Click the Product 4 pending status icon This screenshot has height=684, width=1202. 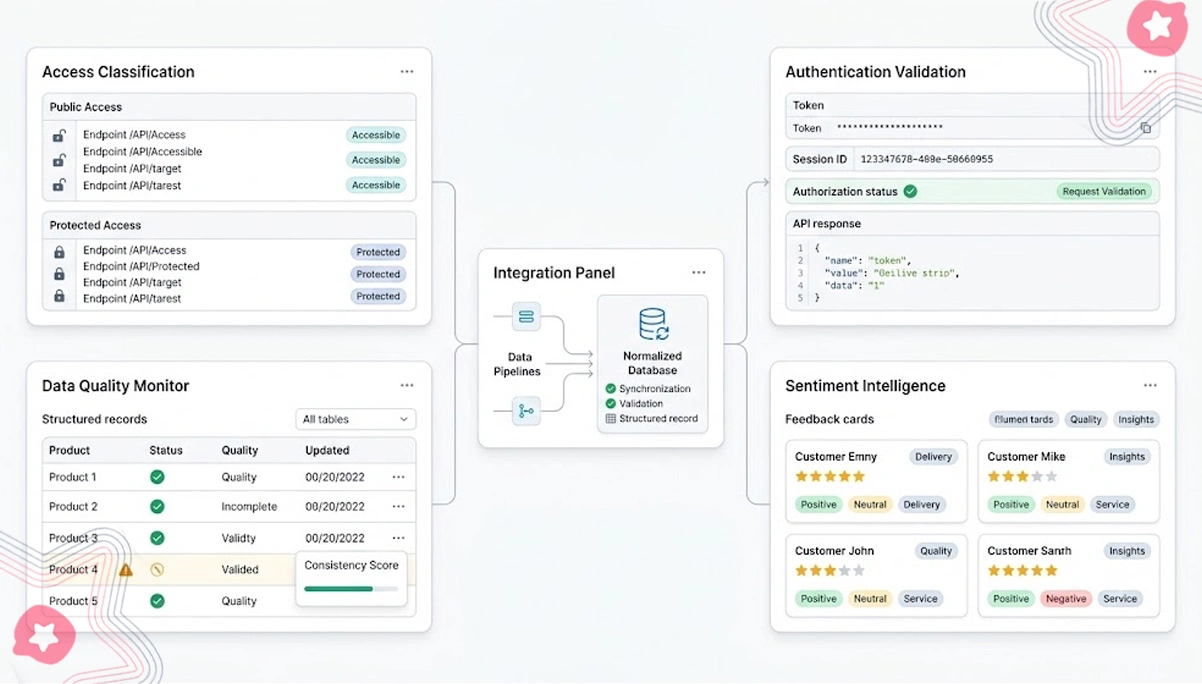click(x=157, y=570)
